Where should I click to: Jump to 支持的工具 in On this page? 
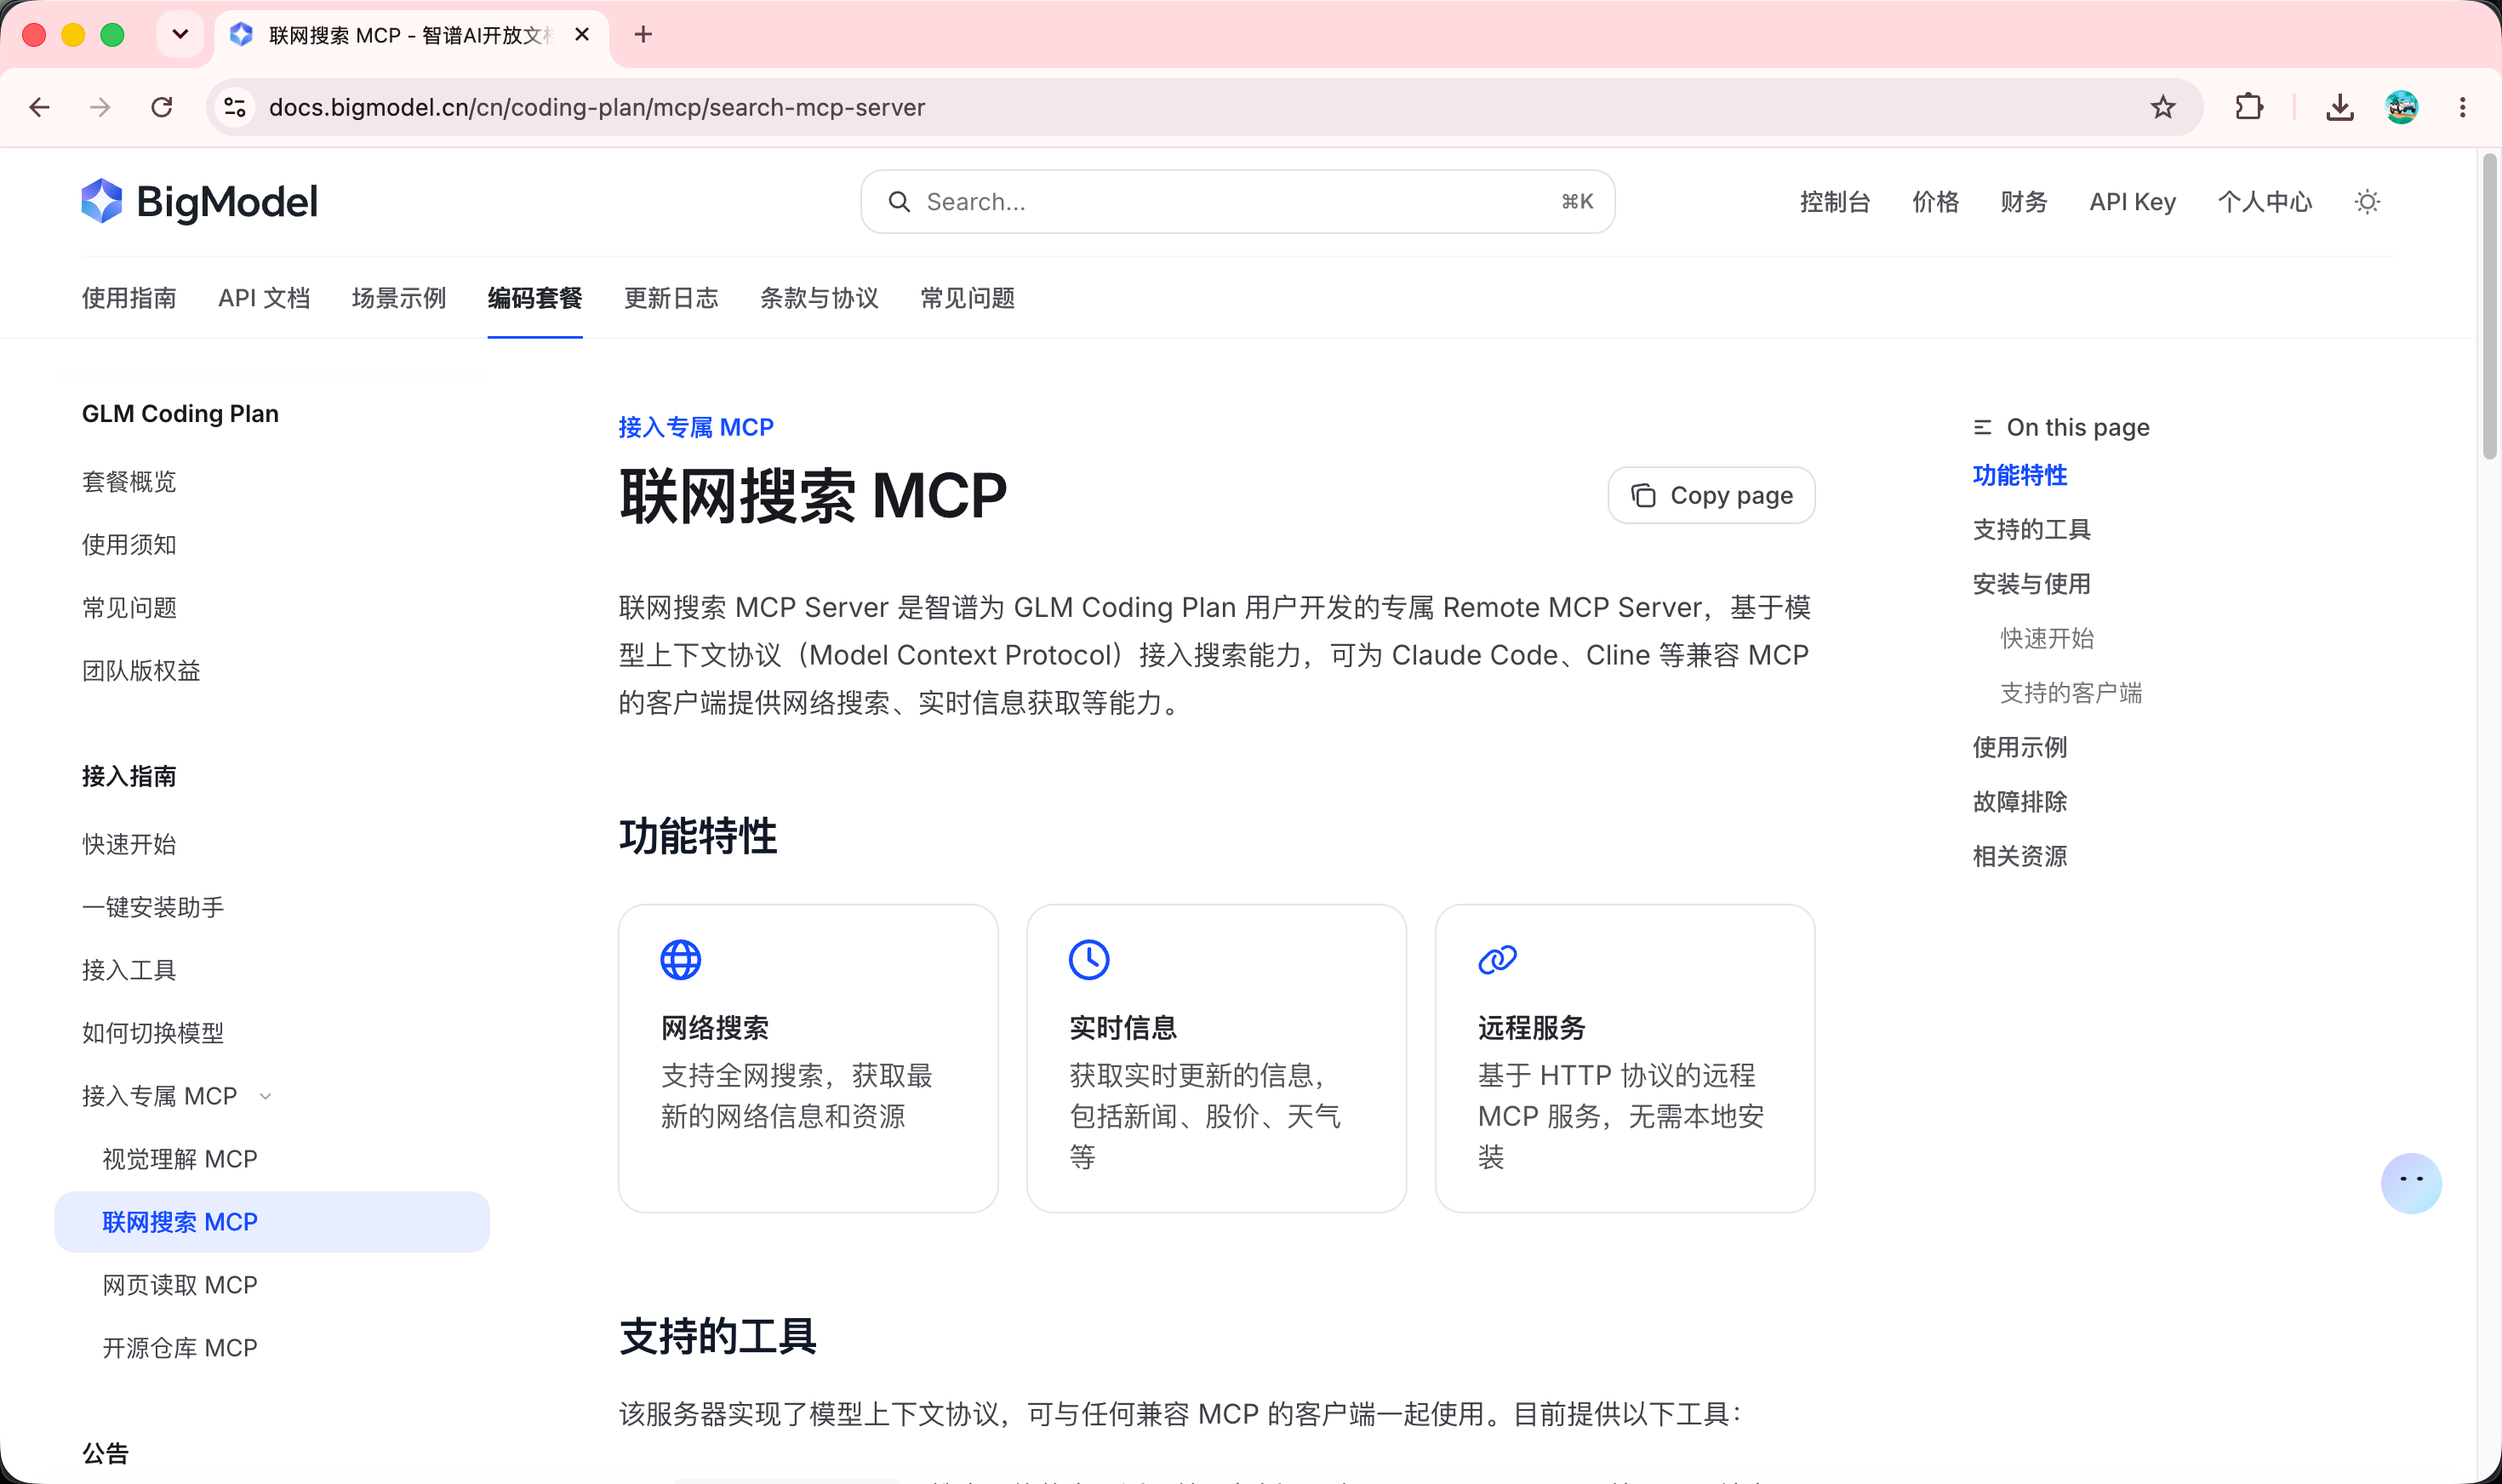[2032, 530]
